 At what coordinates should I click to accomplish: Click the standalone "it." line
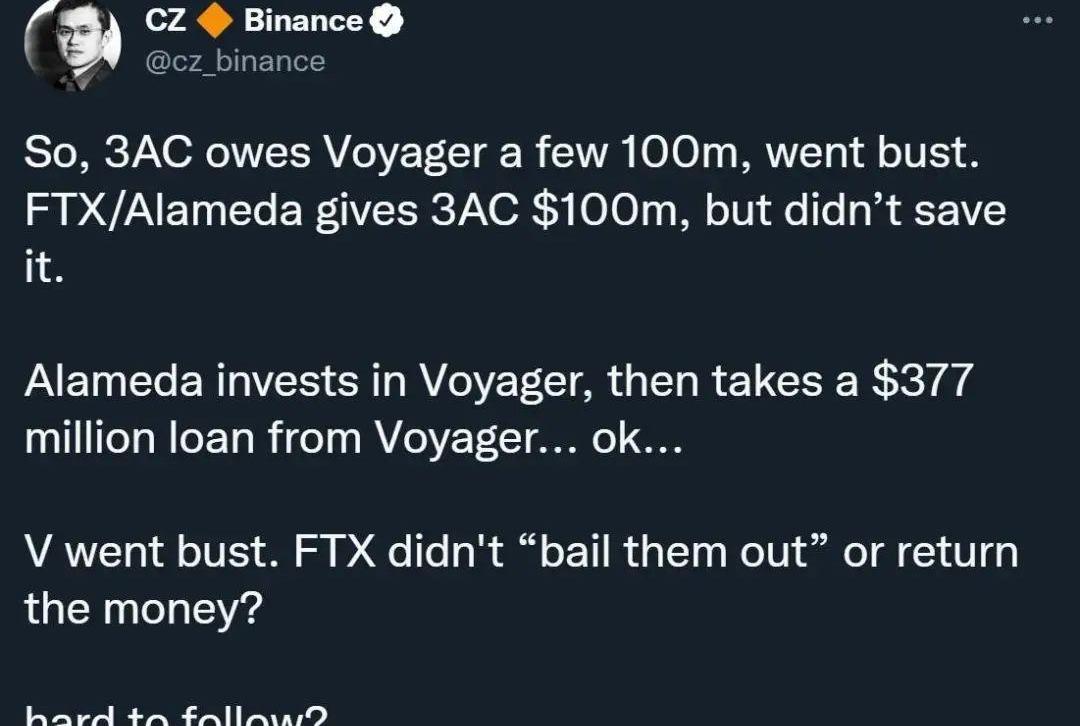[x=44, y=270]
